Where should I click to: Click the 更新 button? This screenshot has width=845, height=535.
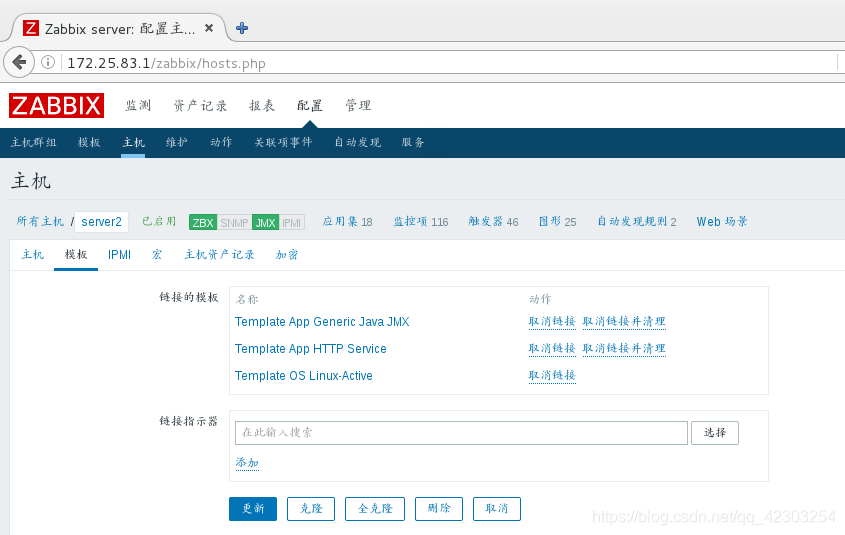pos(253,509)
